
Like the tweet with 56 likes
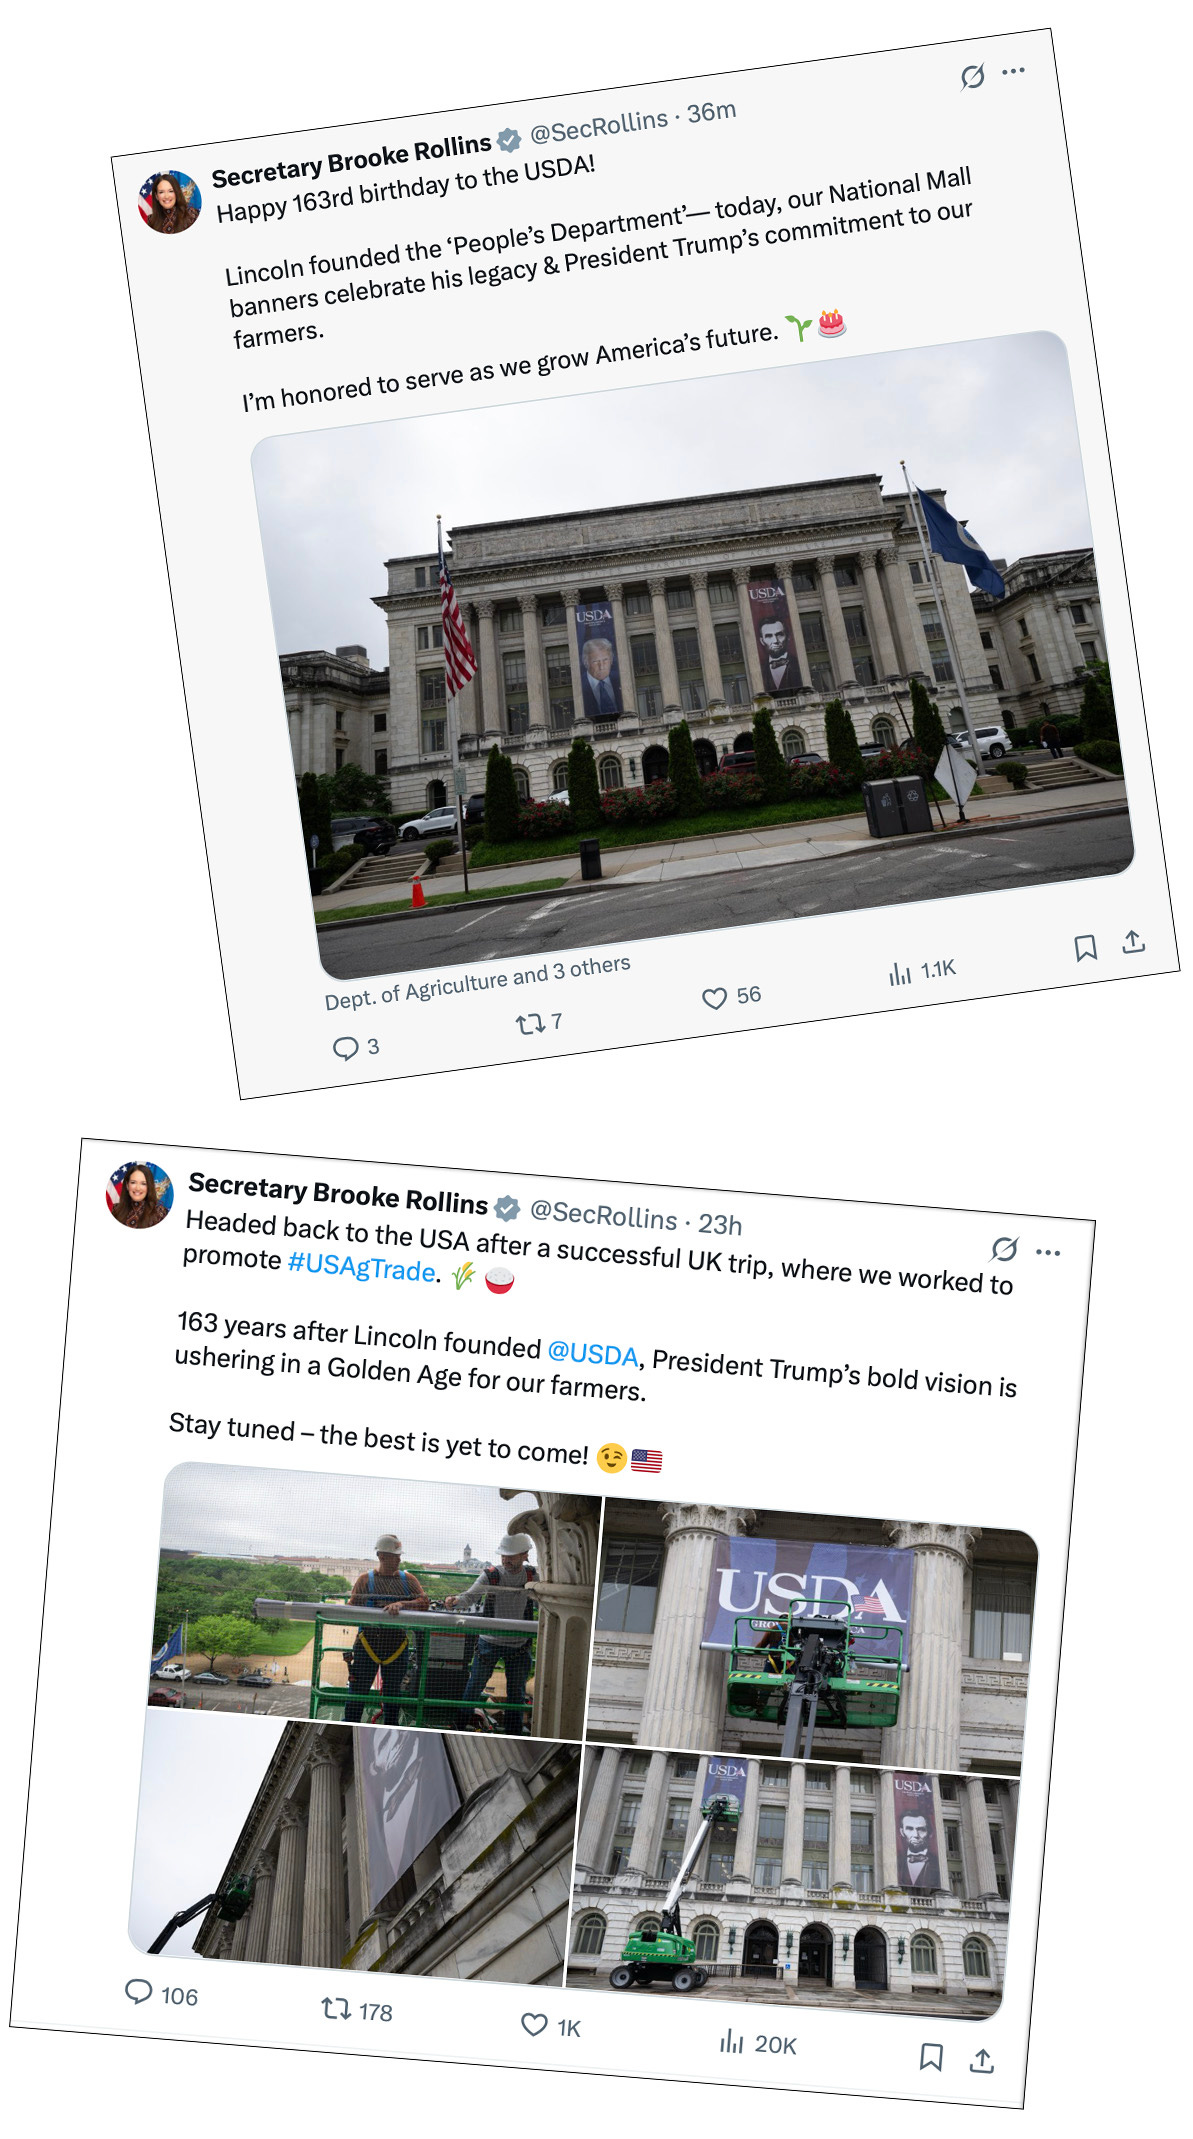[714, 998]
